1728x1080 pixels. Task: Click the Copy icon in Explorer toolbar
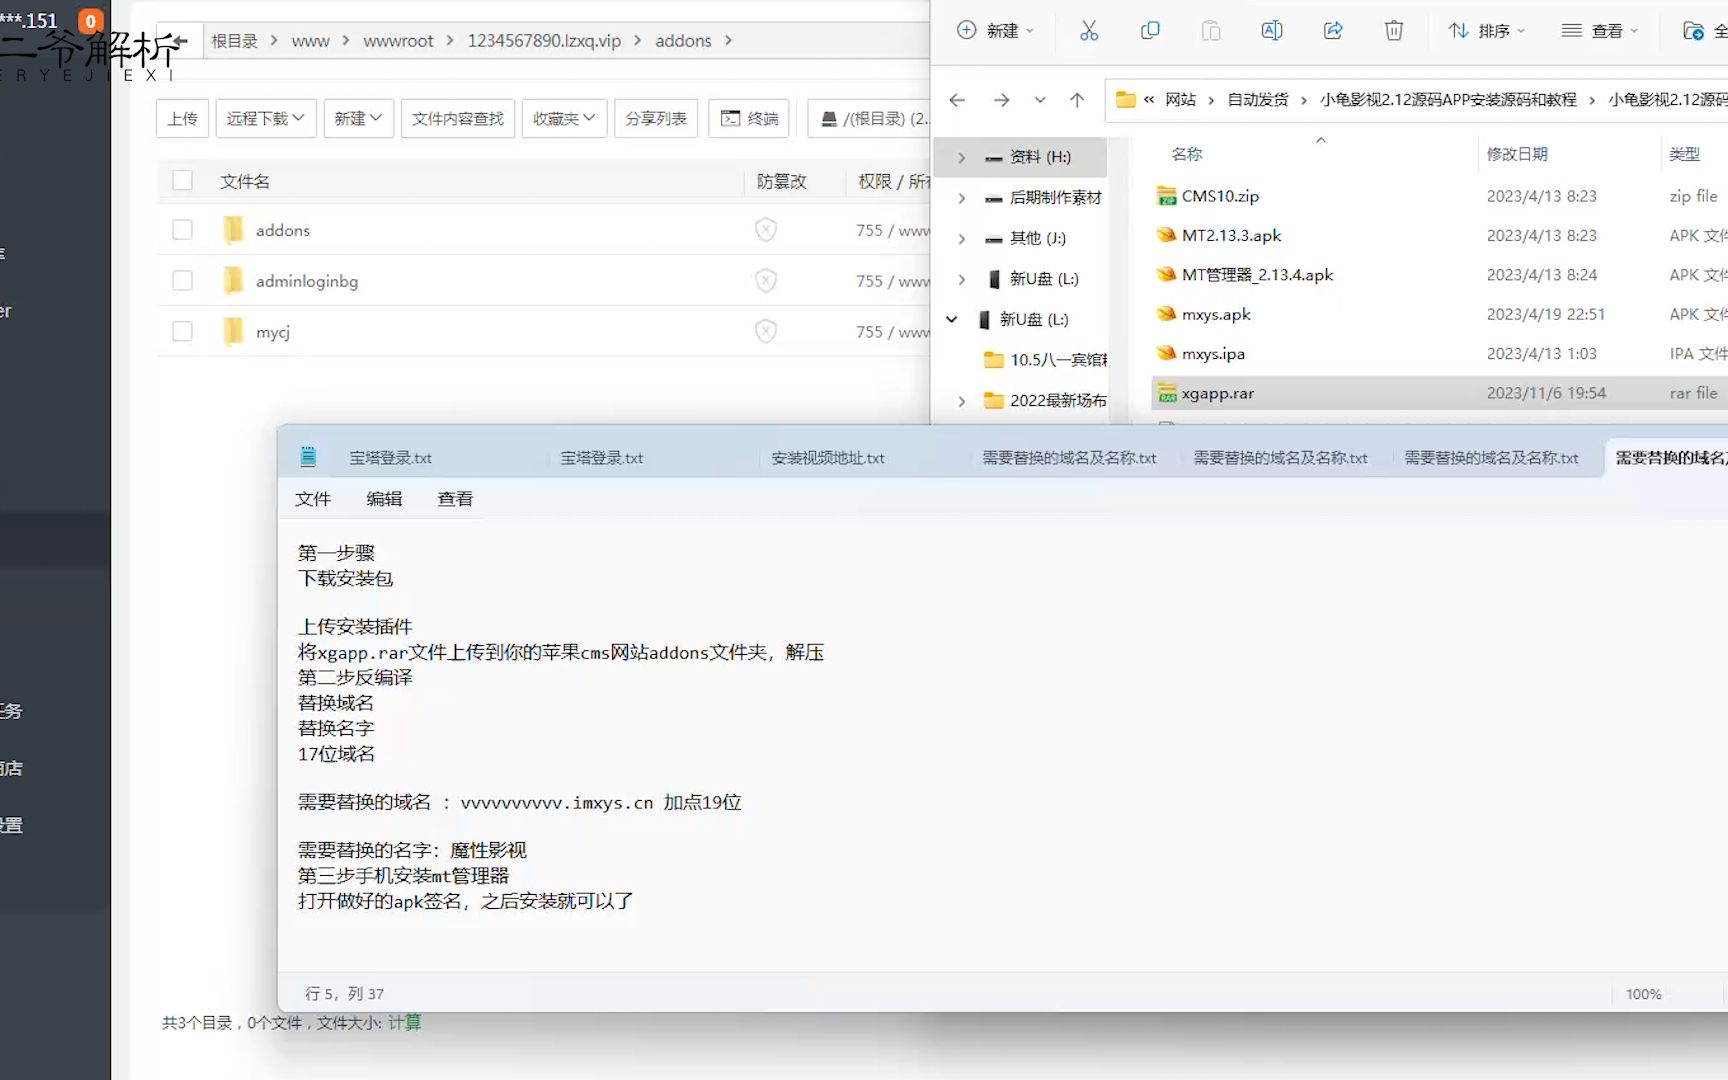tap(1150, 31)
